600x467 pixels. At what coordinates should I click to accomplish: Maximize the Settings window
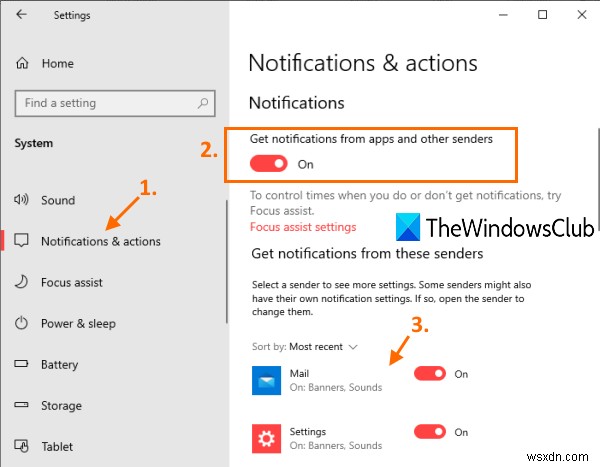click(542, 15)
